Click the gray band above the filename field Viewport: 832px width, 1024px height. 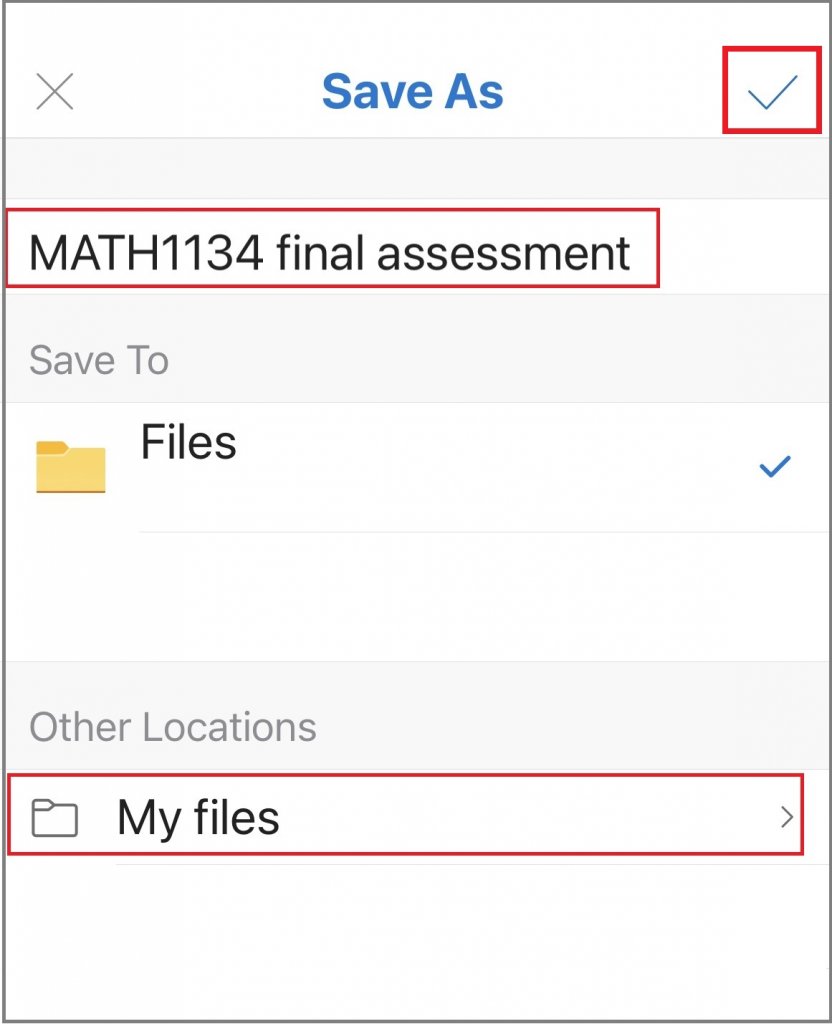coord(418,168)
